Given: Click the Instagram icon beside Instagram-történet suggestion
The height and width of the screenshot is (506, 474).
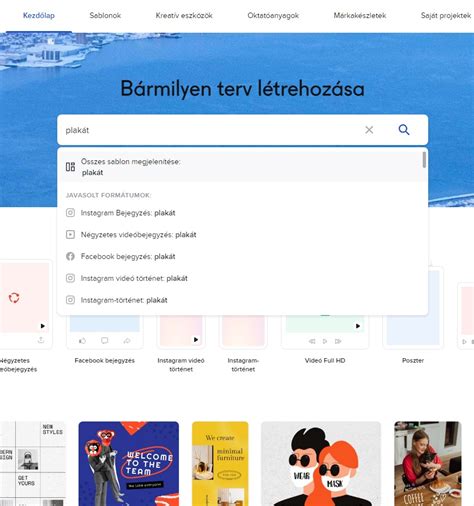Looking at the screenshot, I should 70,300.
